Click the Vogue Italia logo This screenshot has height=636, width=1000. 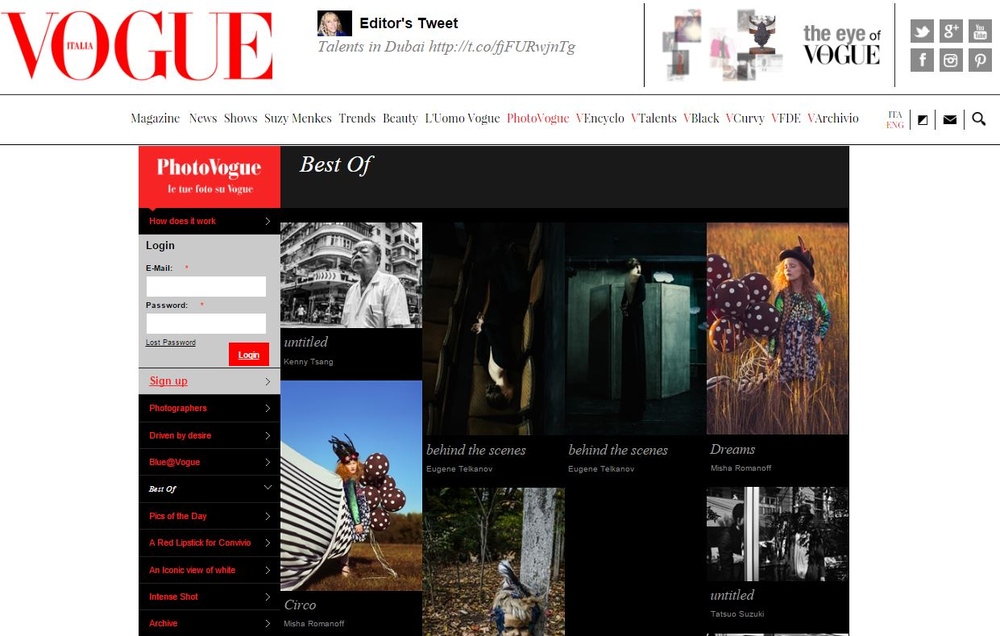click(x=137, y=45)
